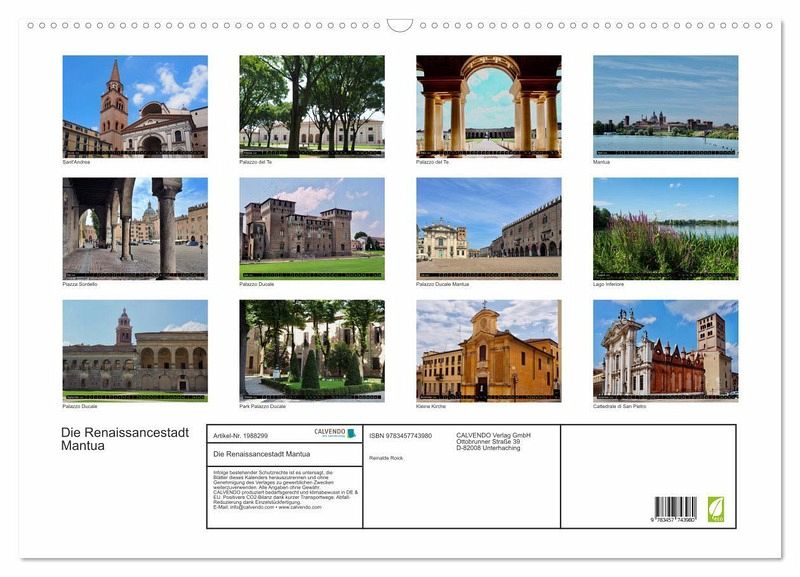Click the CALVENDO logo
800x577 pixels.
(335, 433)
